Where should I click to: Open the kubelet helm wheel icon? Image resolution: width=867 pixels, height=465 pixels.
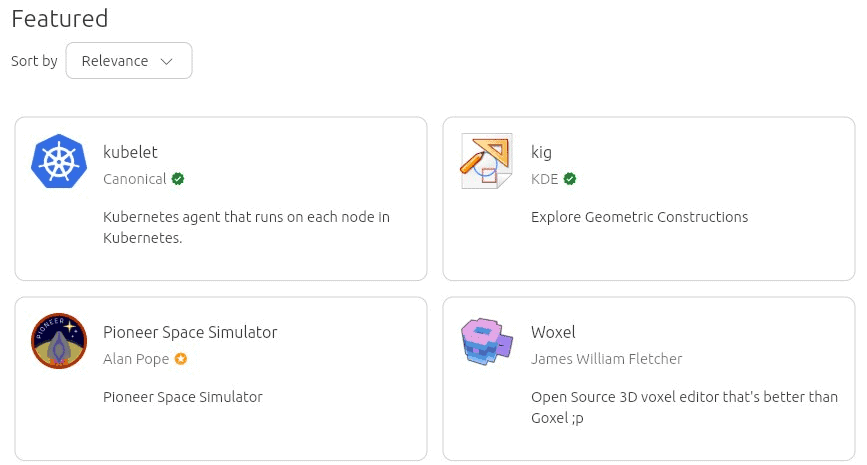pyautogui.click(x=59, y=161)
